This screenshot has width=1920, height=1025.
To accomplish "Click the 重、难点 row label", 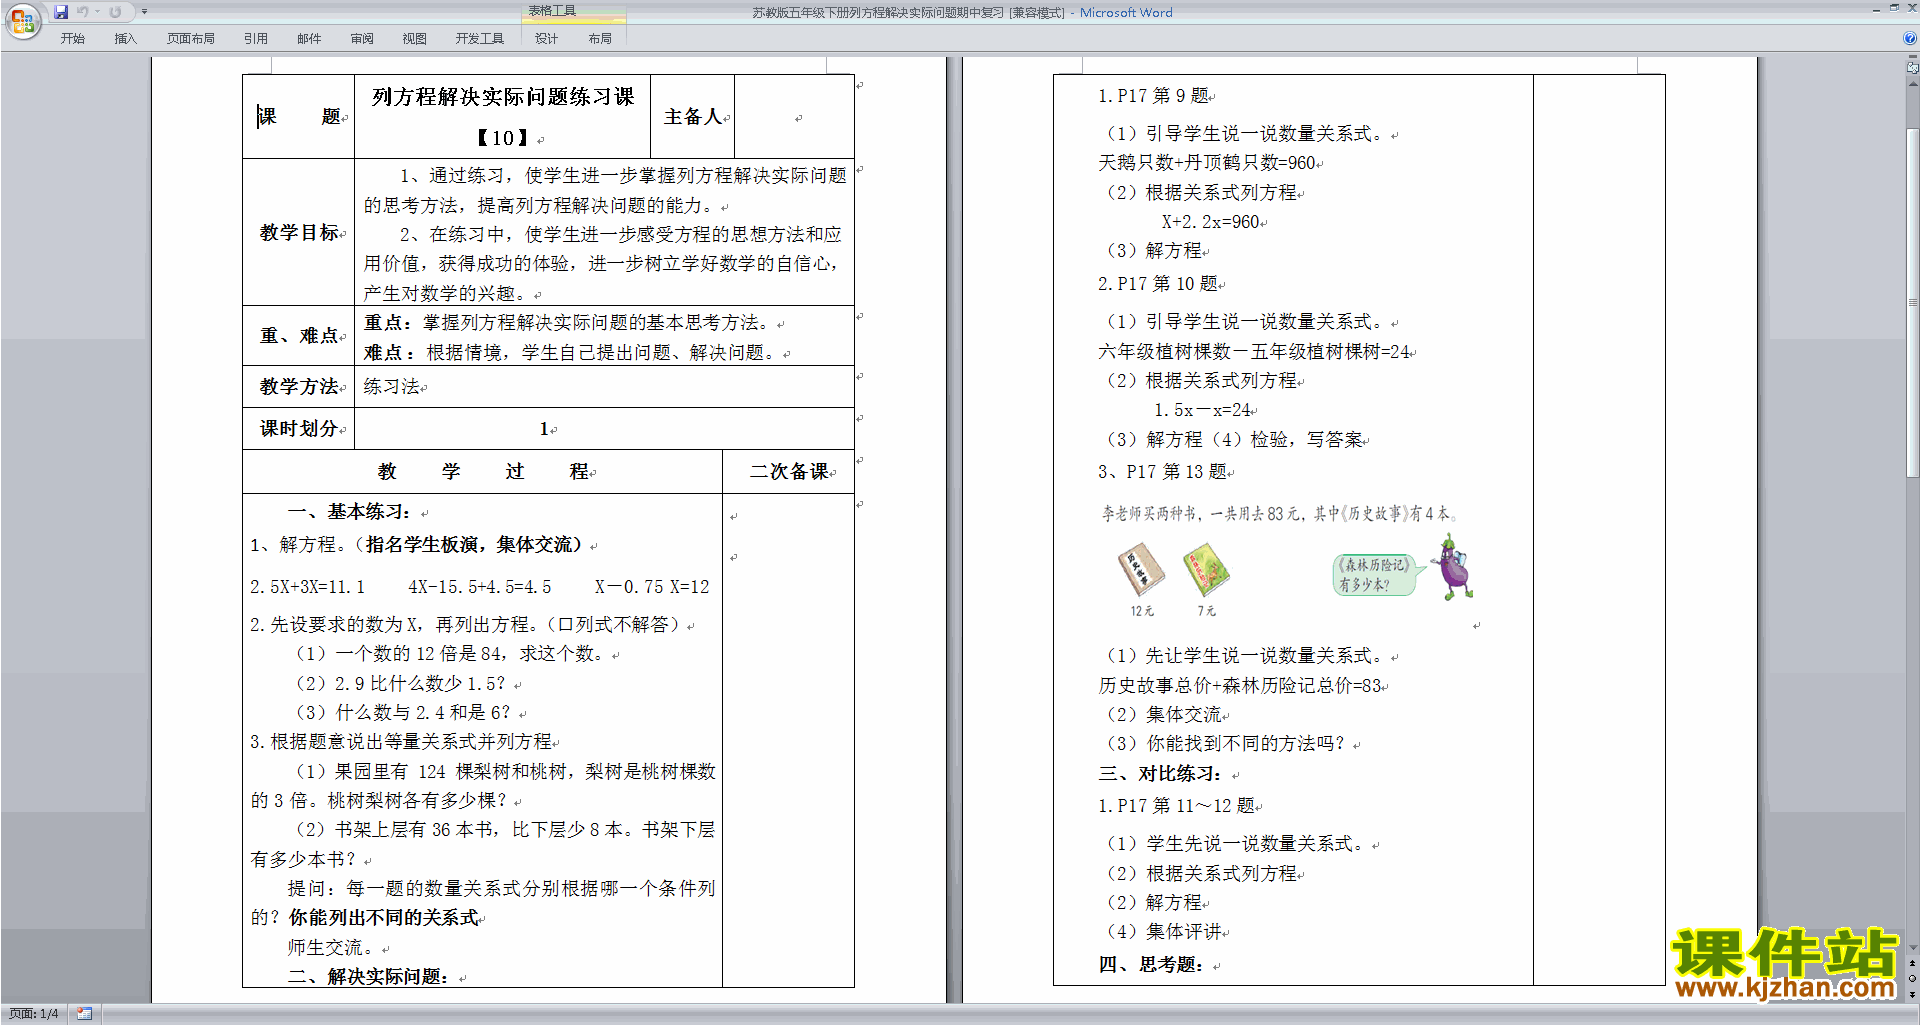I will coord(300,336).
